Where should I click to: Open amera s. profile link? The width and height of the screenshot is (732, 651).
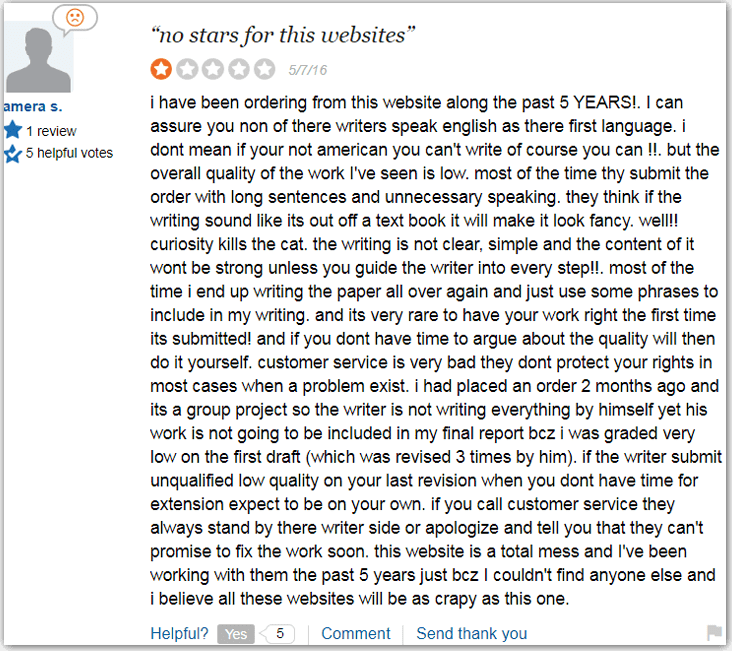point(33,106)
